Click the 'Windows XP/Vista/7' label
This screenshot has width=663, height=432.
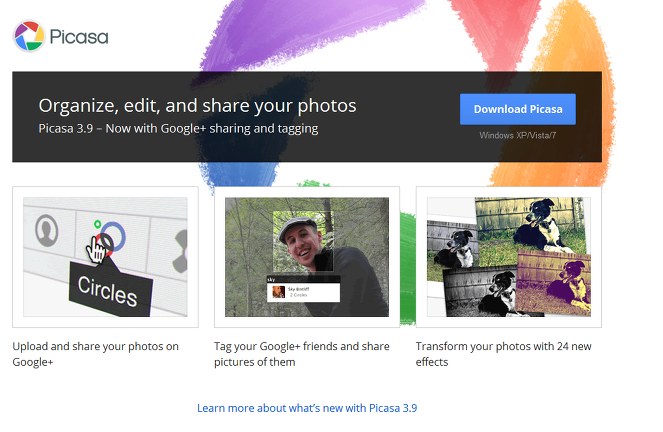coord(518,136)
